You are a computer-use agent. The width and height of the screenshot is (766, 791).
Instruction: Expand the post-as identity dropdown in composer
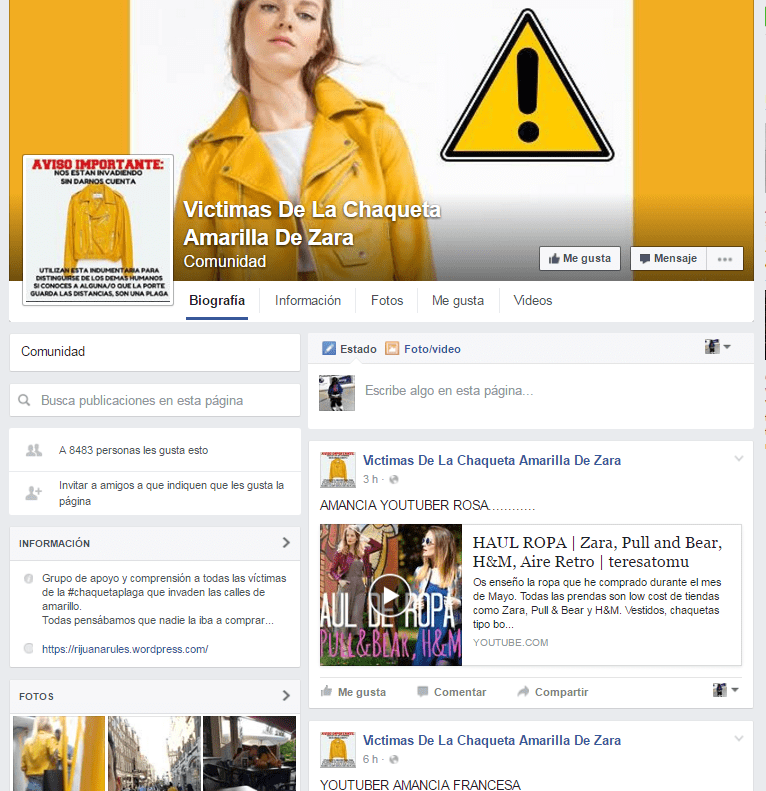click(718, 347)
